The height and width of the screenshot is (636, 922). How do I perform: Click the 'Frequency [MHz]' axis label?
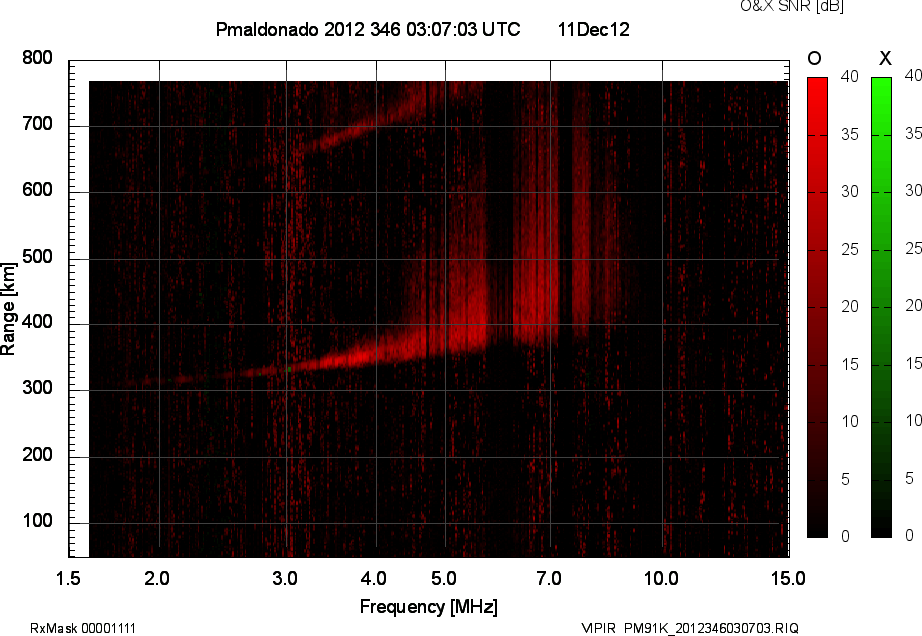click(429, 607)
